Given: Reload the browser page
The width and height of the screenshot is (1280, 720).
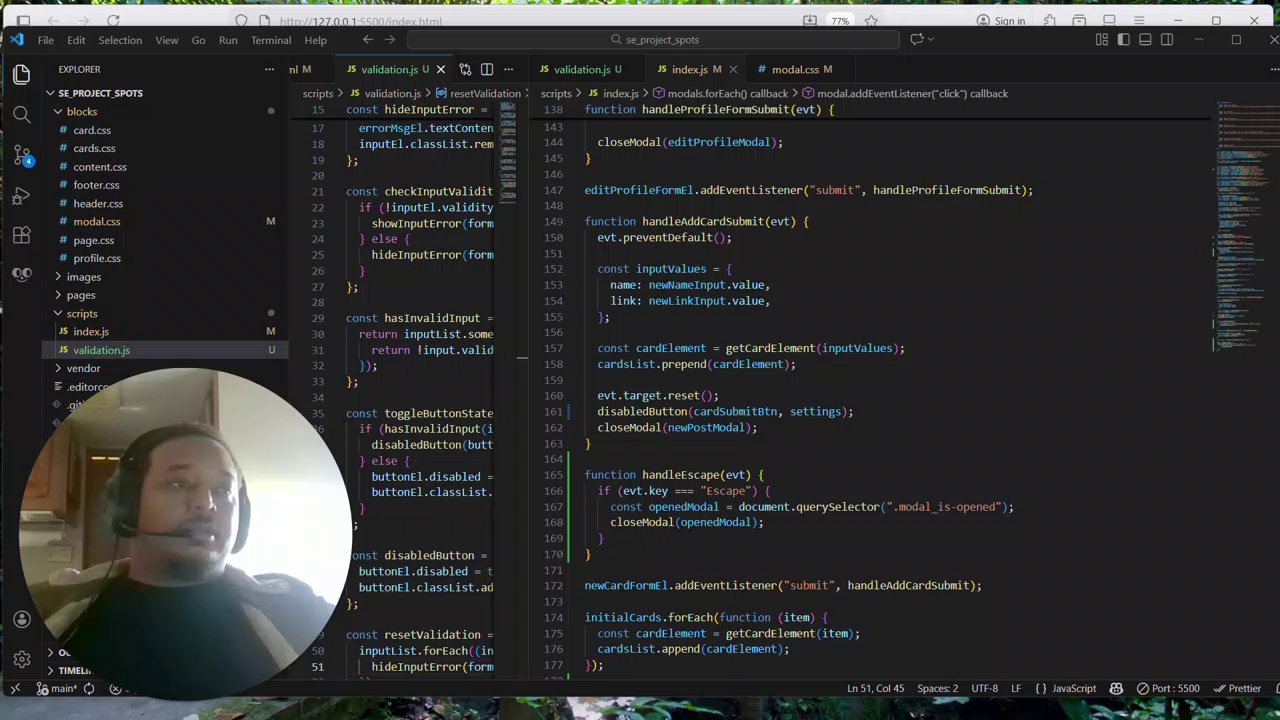Looking at the screenshot, I should pyautogui.click(x=113, y=21).
